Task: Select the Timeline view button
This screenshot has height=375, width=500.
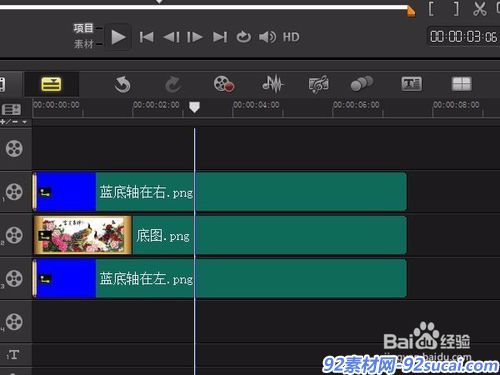Action: coord(51,84)
